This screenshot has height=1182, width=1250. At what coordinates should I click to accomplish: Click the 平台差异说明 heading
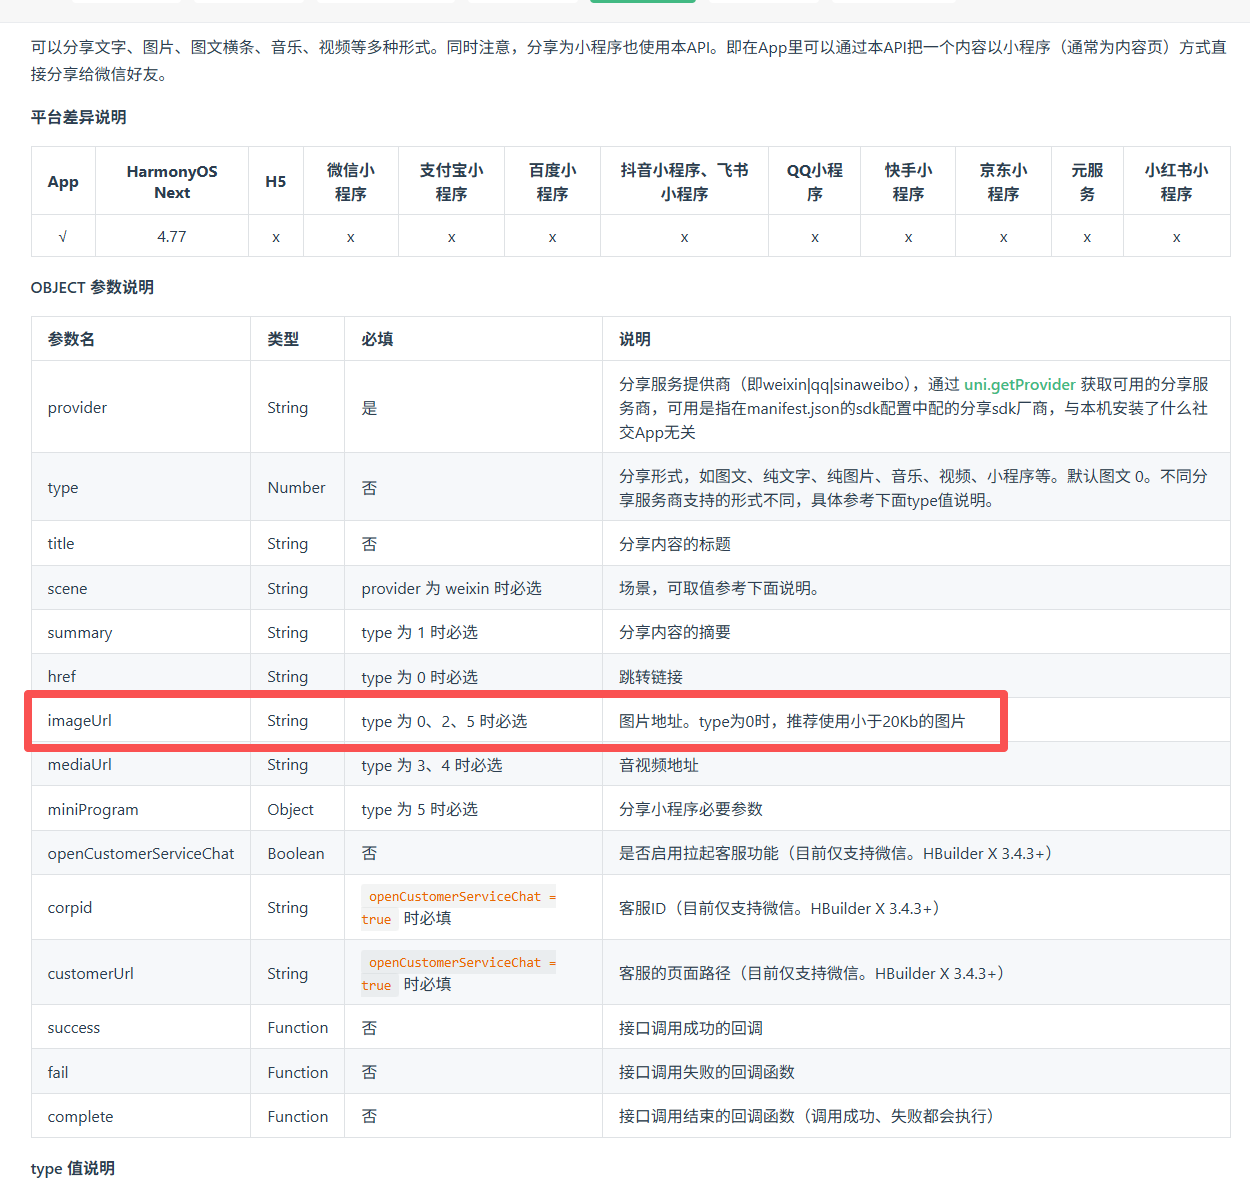pos(78,117)
